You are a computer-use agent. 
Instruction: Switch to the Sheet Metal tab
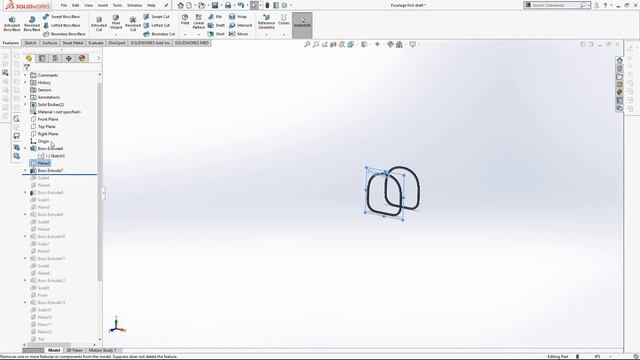pyautogui.click(x=73, y=43)
